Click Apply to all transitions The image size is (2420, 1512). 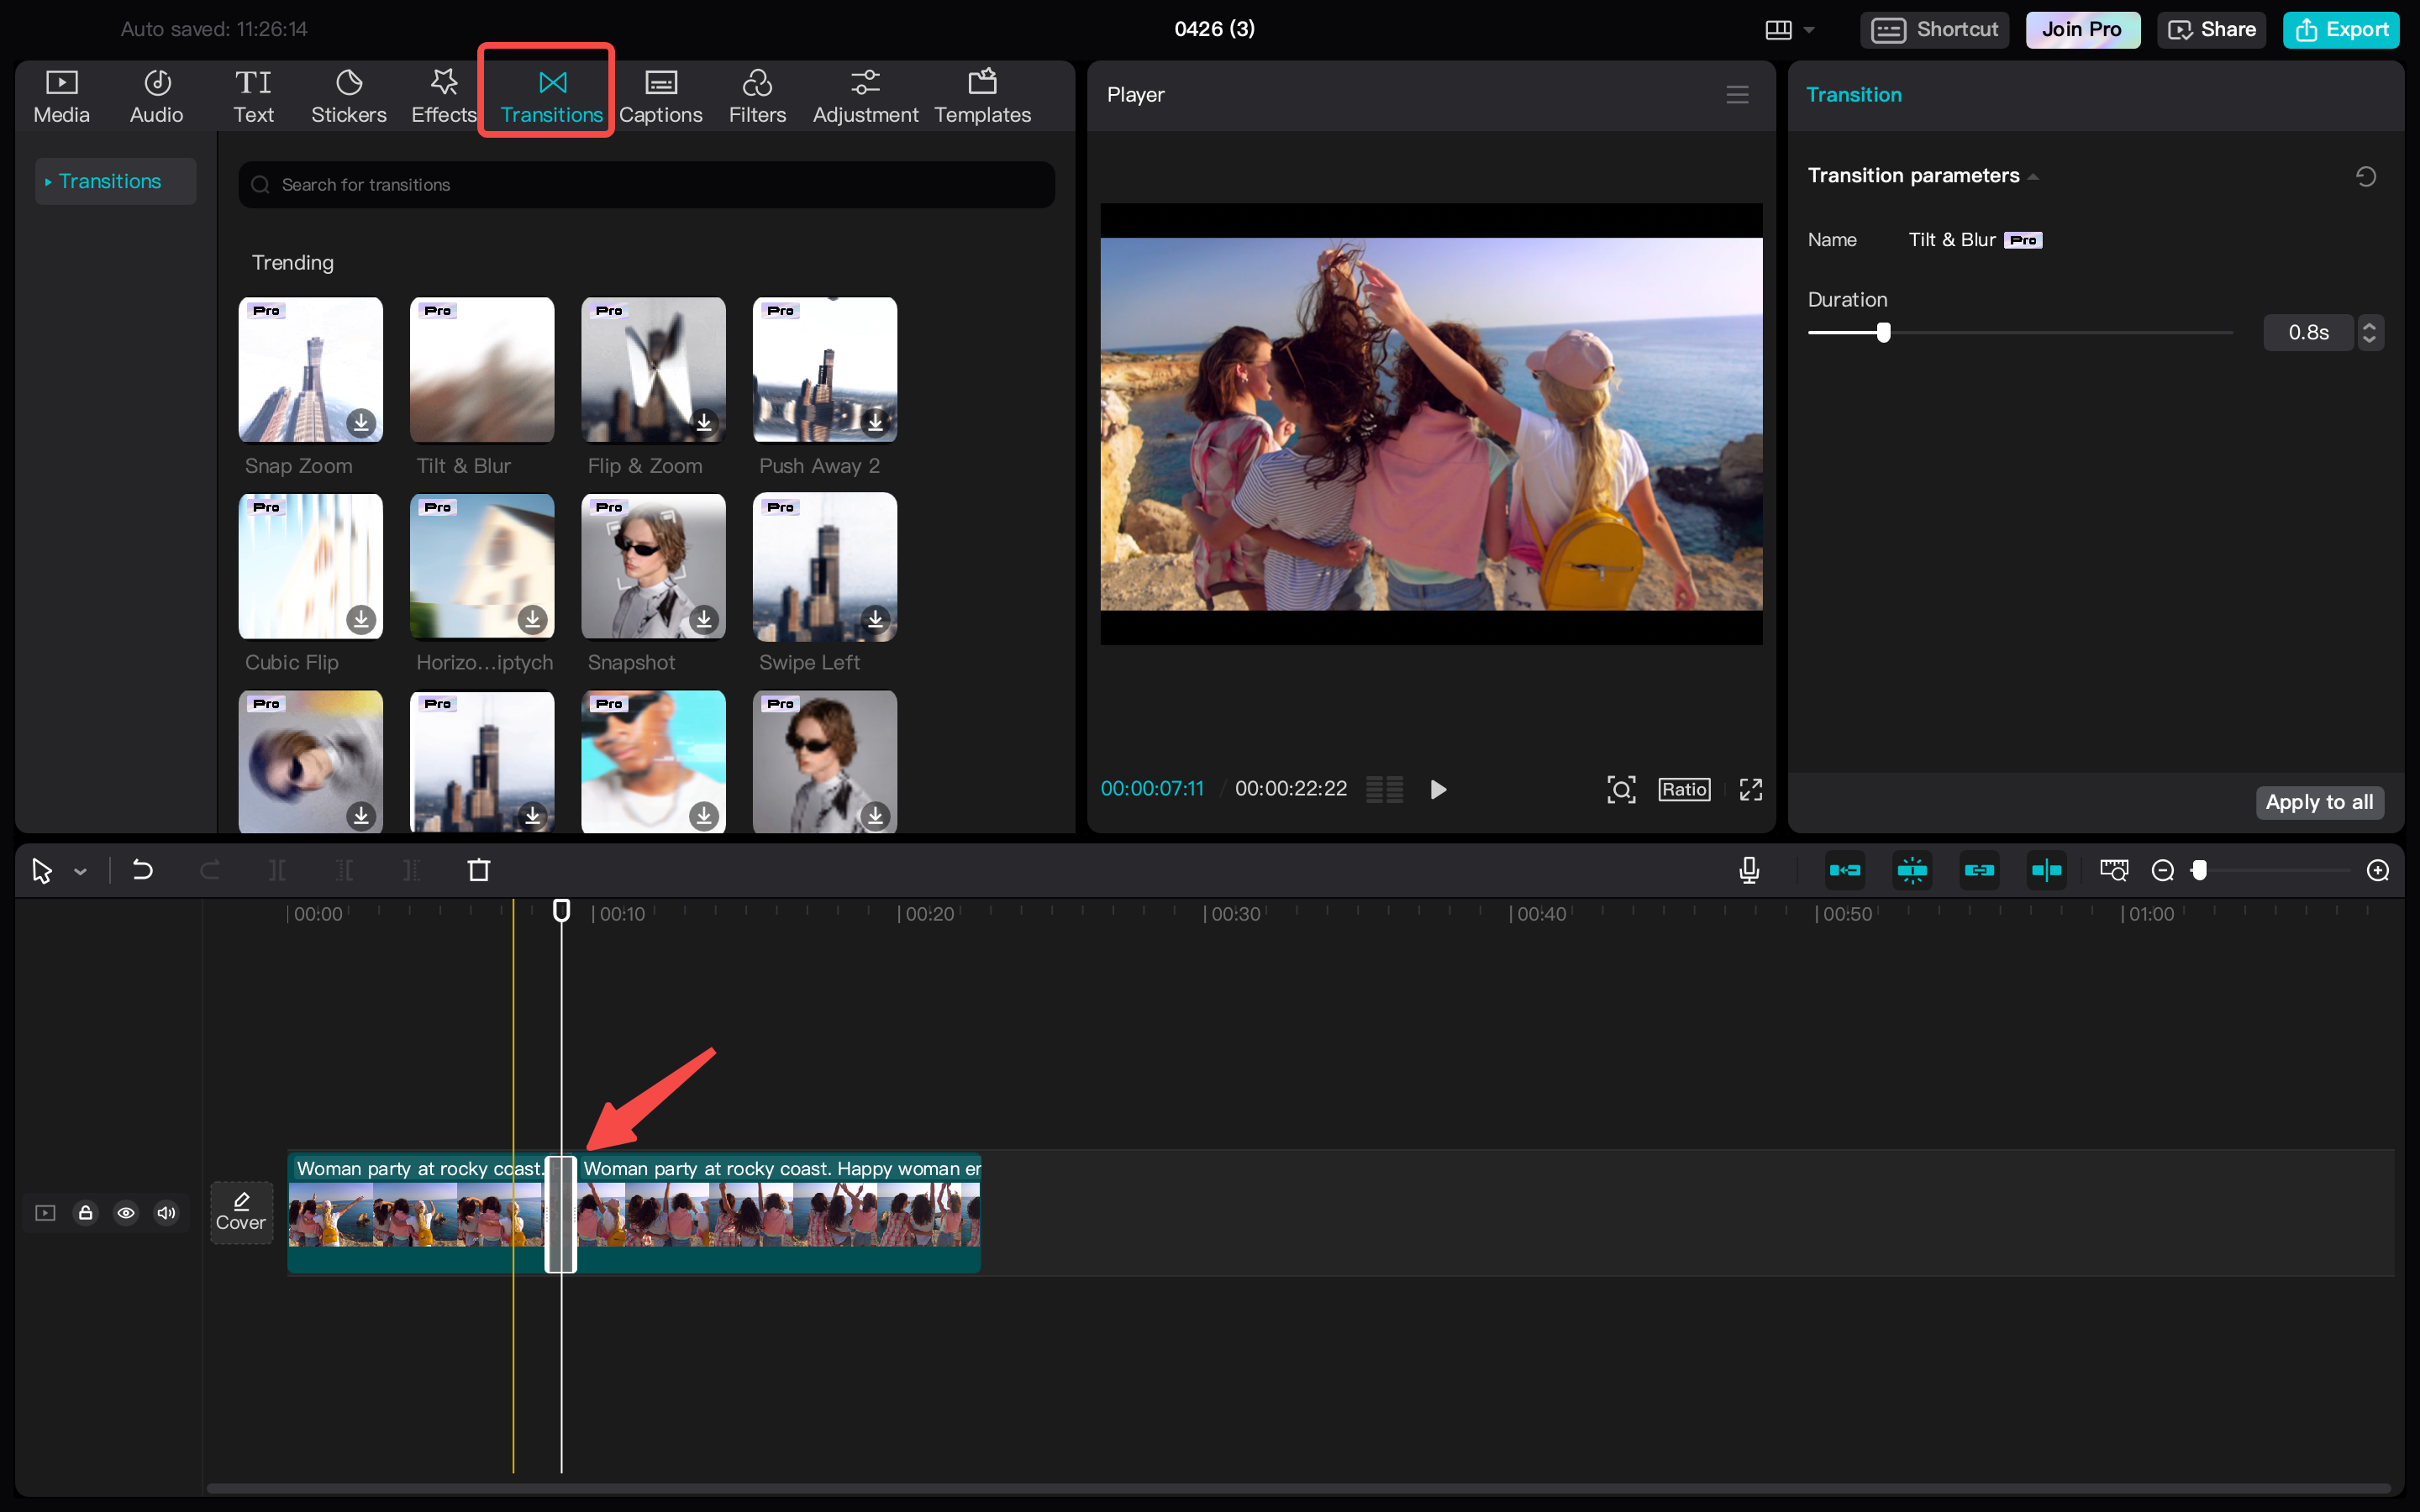[2319, 802]
